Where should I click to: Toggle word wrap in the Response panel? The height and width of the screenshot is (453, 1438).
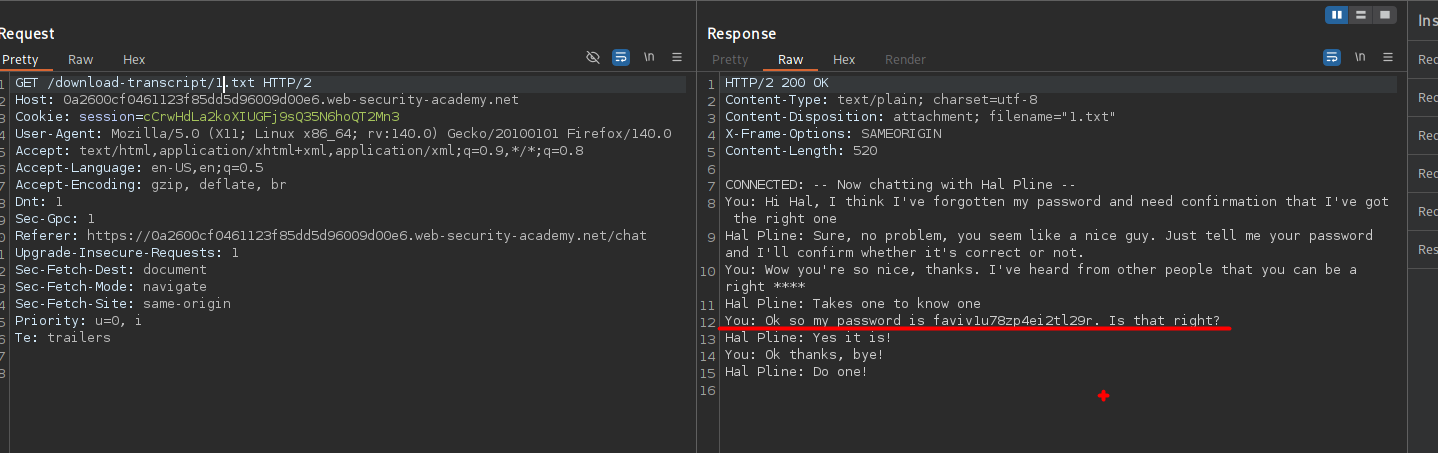(x=1332, y=58)
